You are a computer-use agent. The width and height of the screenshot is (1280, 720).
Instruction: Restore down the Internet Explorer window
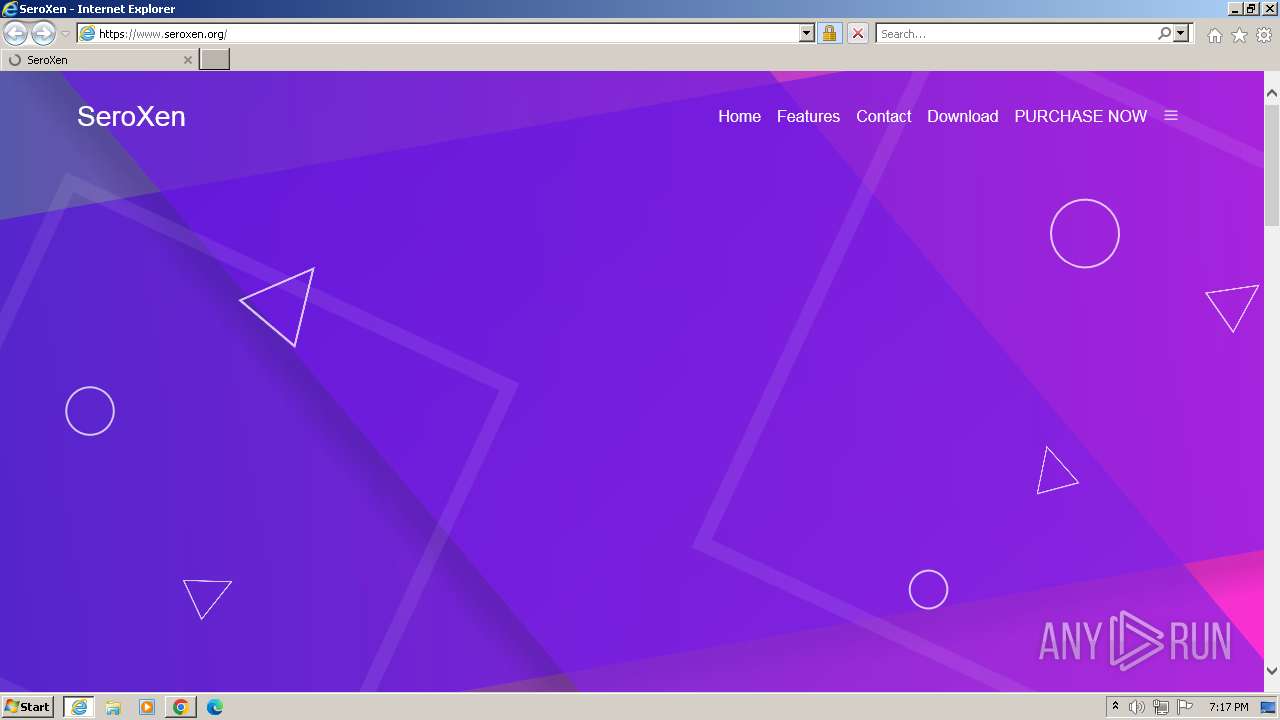1251,9
